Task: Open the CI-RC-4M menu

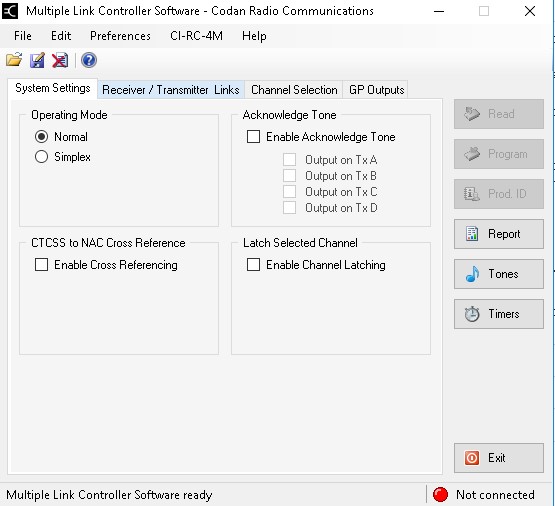Action: click(x=196, y=36)
